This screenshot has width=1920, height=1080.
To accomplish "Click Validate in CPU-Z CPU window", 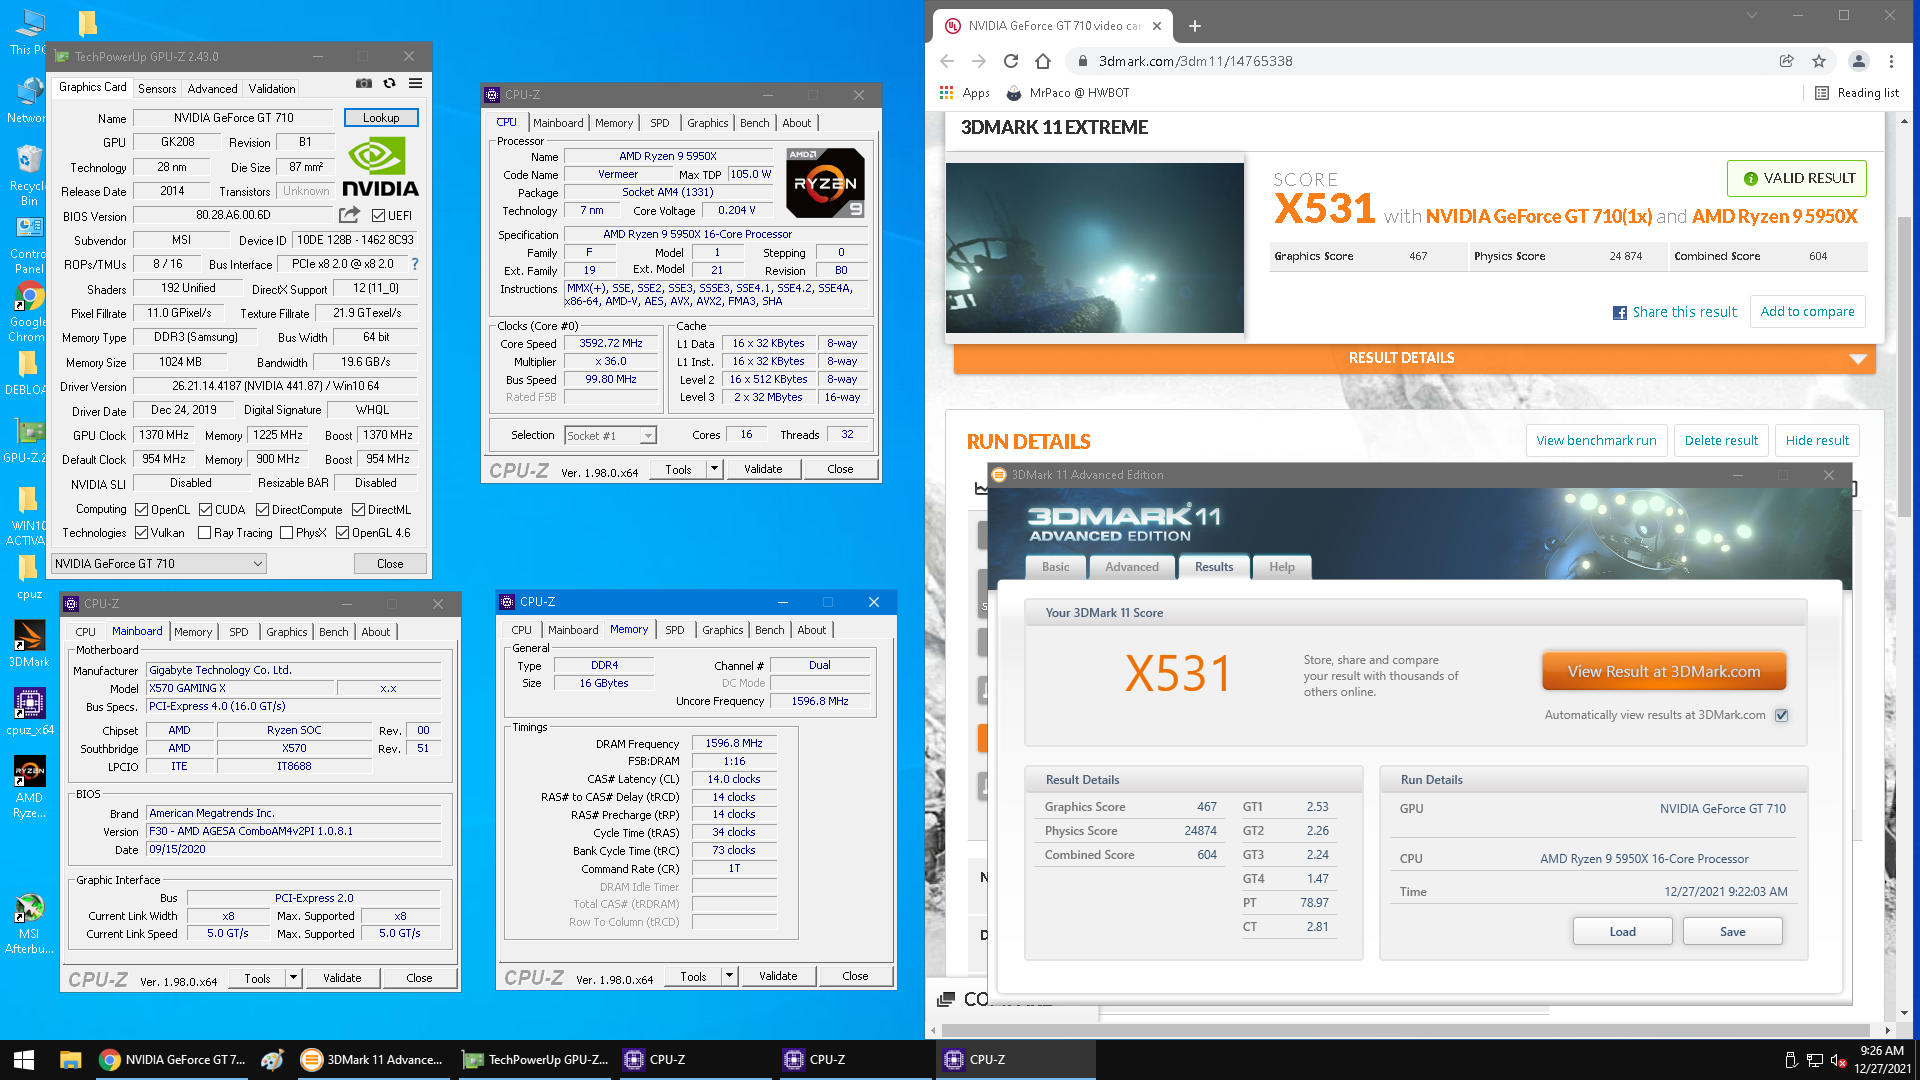I will click(763, 469).
